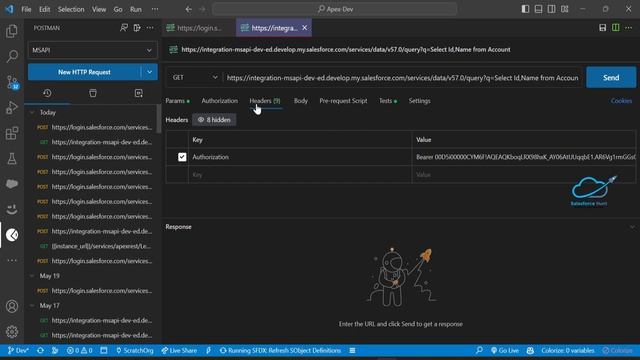Open errors and warnings in status bar

(x=80, y=350)
